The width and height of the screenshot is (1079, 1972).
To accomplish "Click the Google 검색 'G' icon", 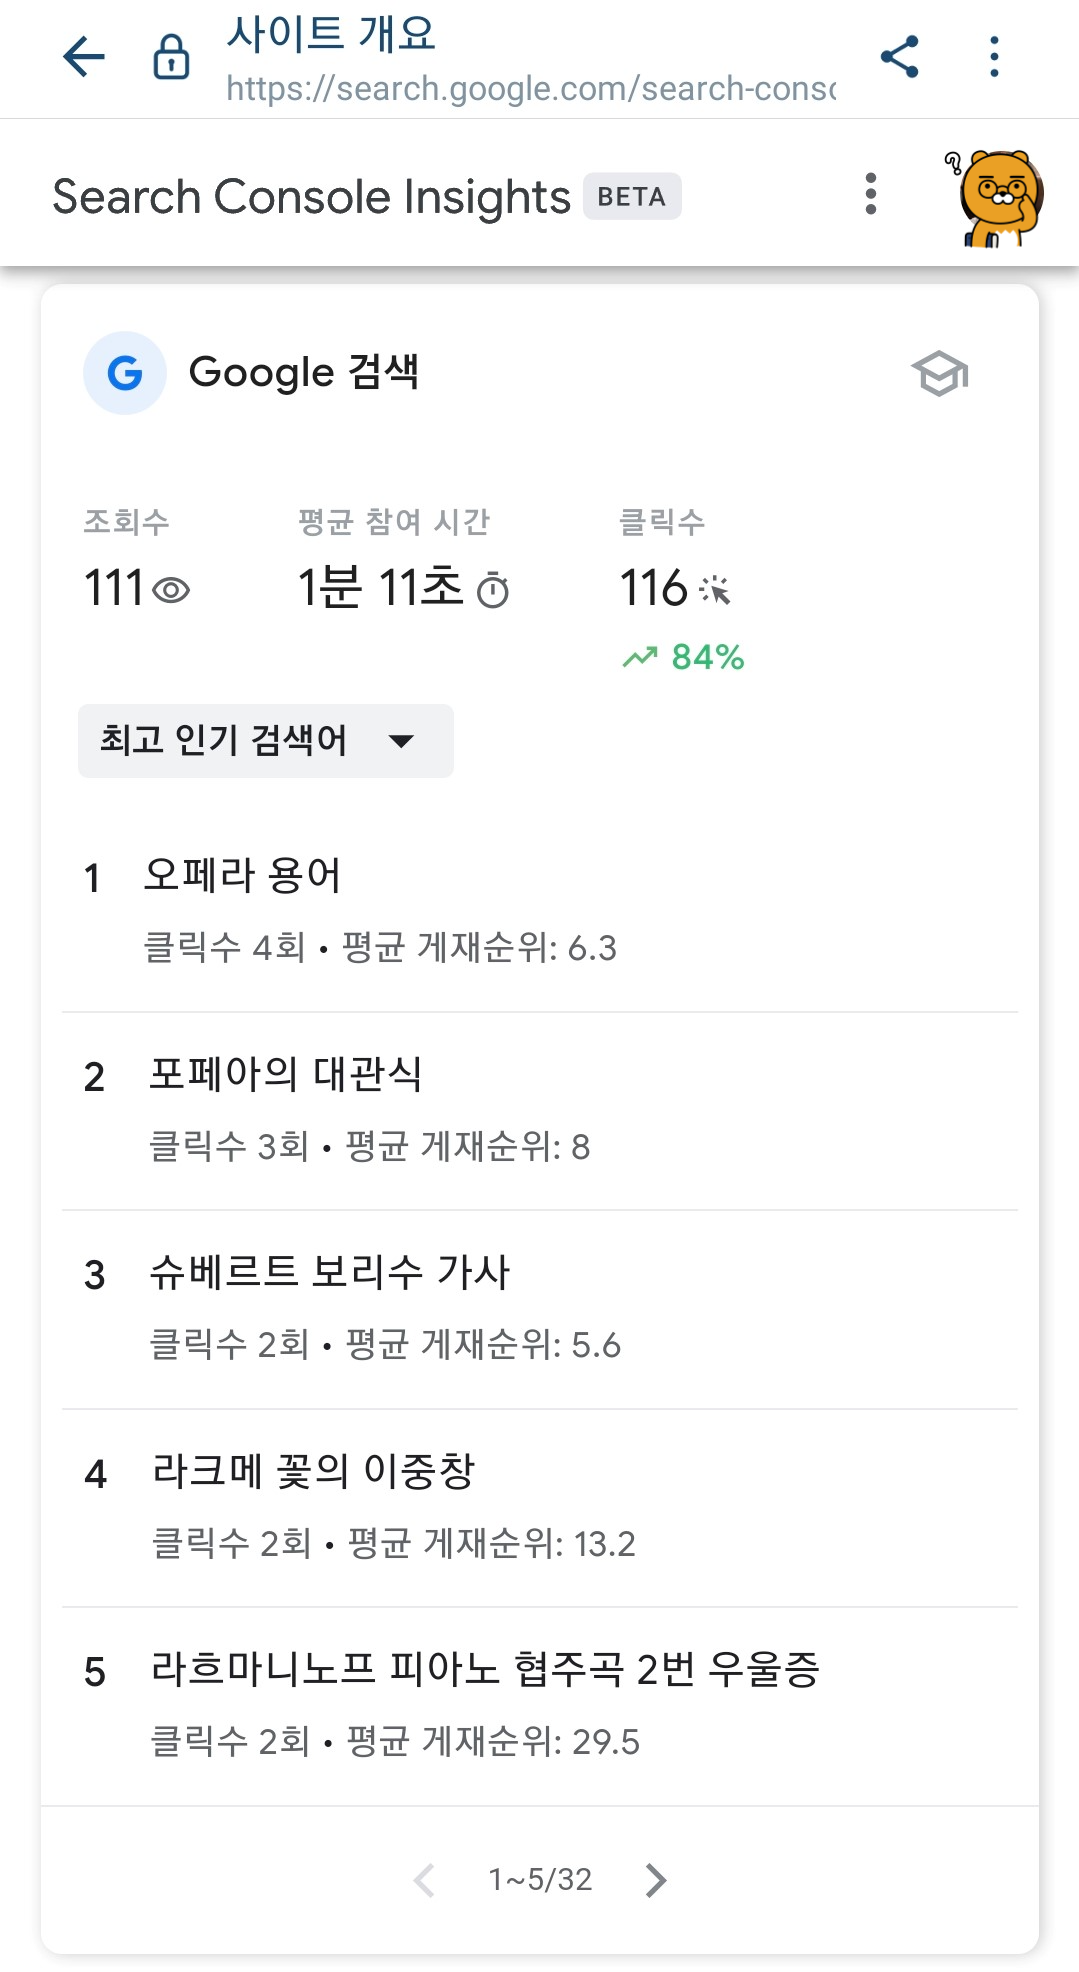I will (124, 372).
